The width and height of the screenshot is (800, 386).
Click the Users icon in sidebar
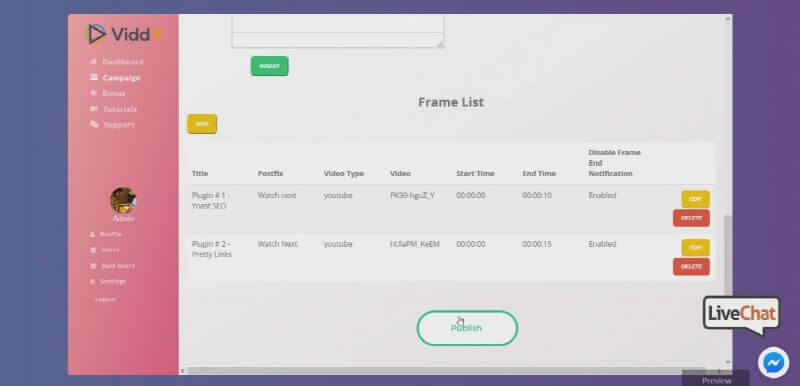(x=92, y=250)
